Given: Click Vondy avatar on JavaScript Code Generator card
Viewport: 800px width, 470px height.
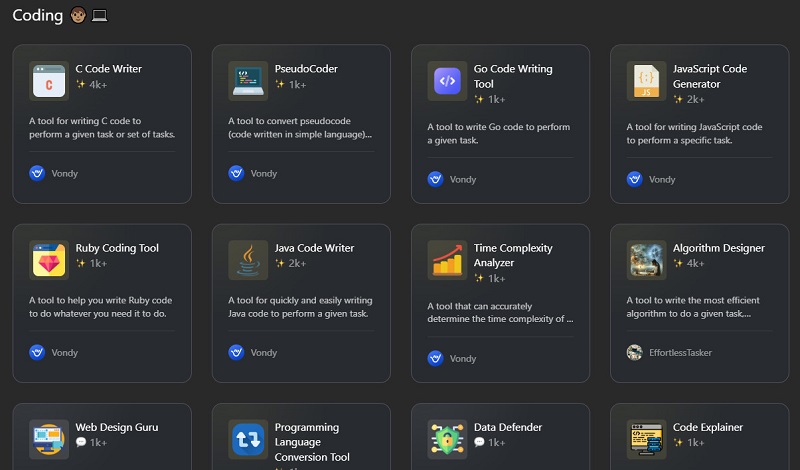Looking at the screenshot, I should [x=635, y=179].
